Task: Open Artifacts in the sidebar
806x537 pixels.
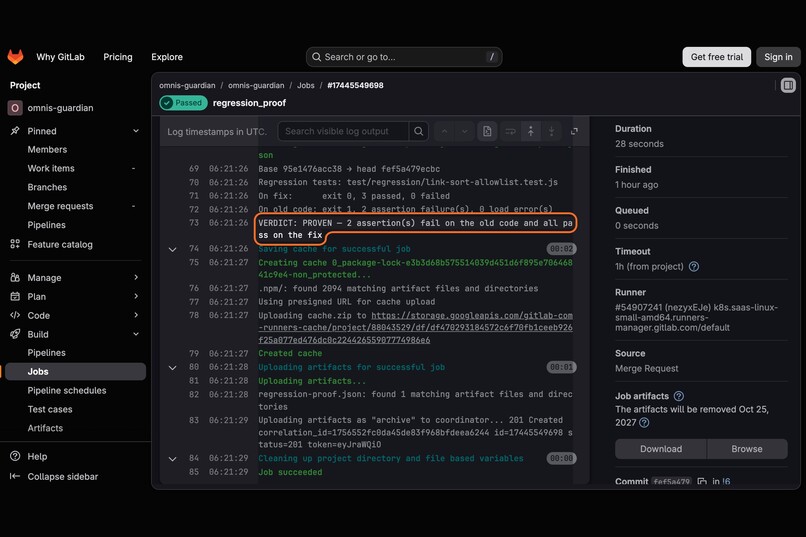Action: pos(45,428)
